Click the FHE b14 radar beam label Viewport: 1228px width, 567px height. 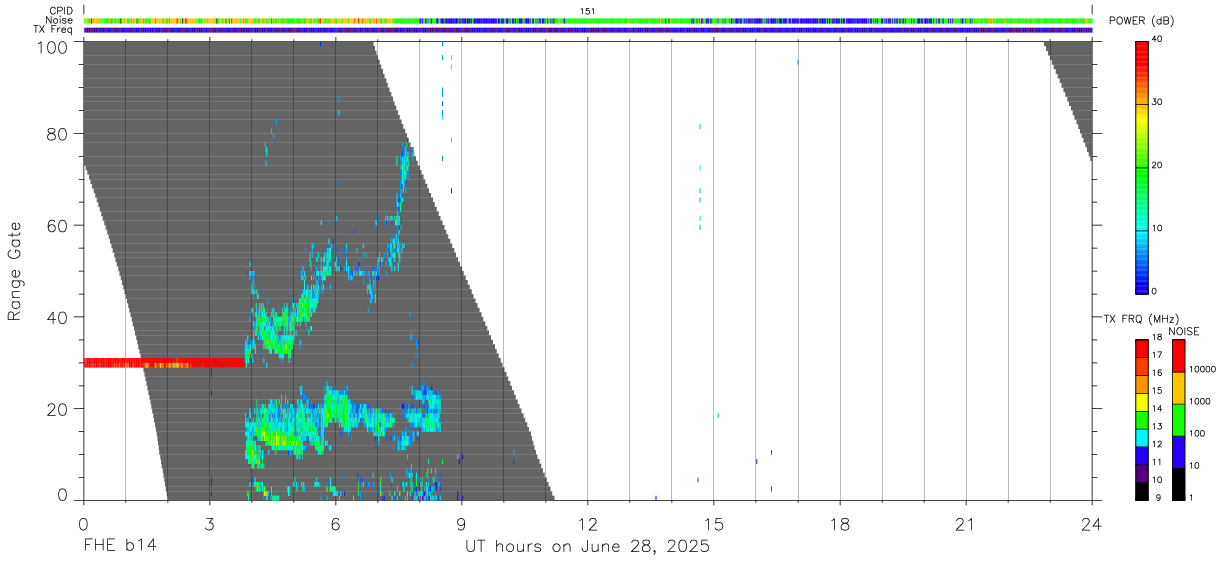[119, 547]
